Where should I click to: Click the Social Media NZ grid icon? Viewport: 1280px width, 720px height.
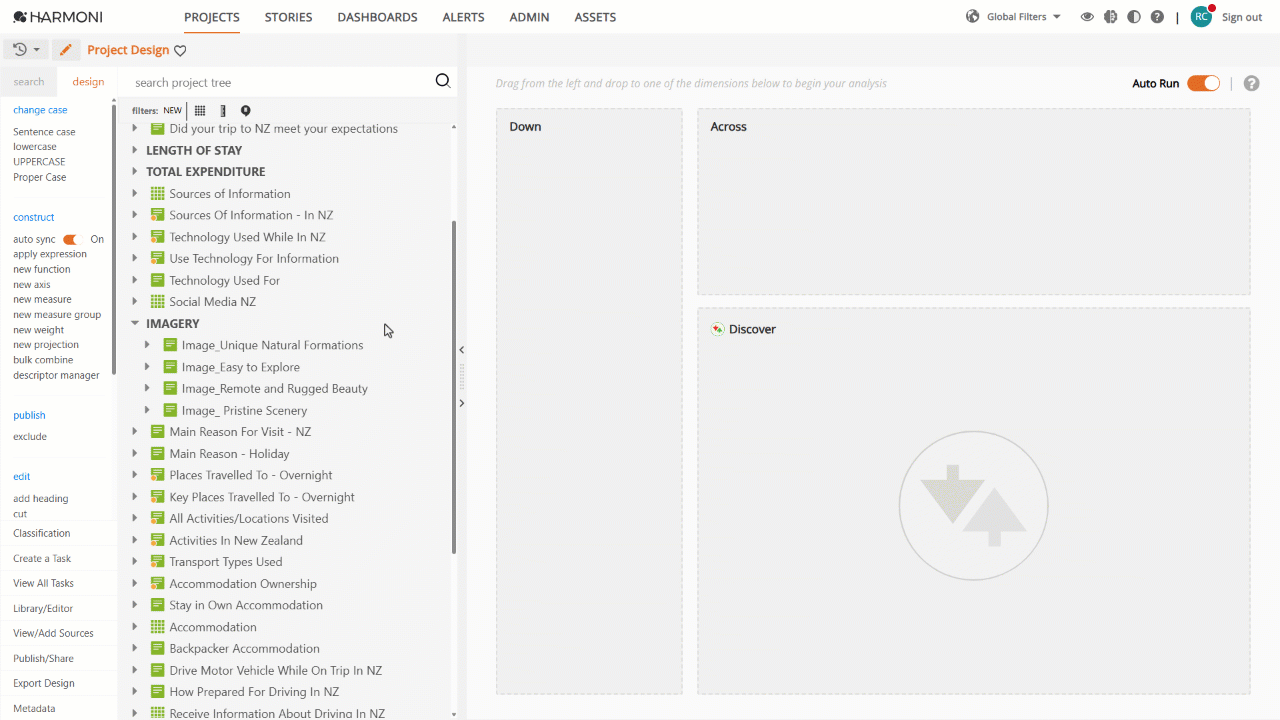[x=157, y=302]
